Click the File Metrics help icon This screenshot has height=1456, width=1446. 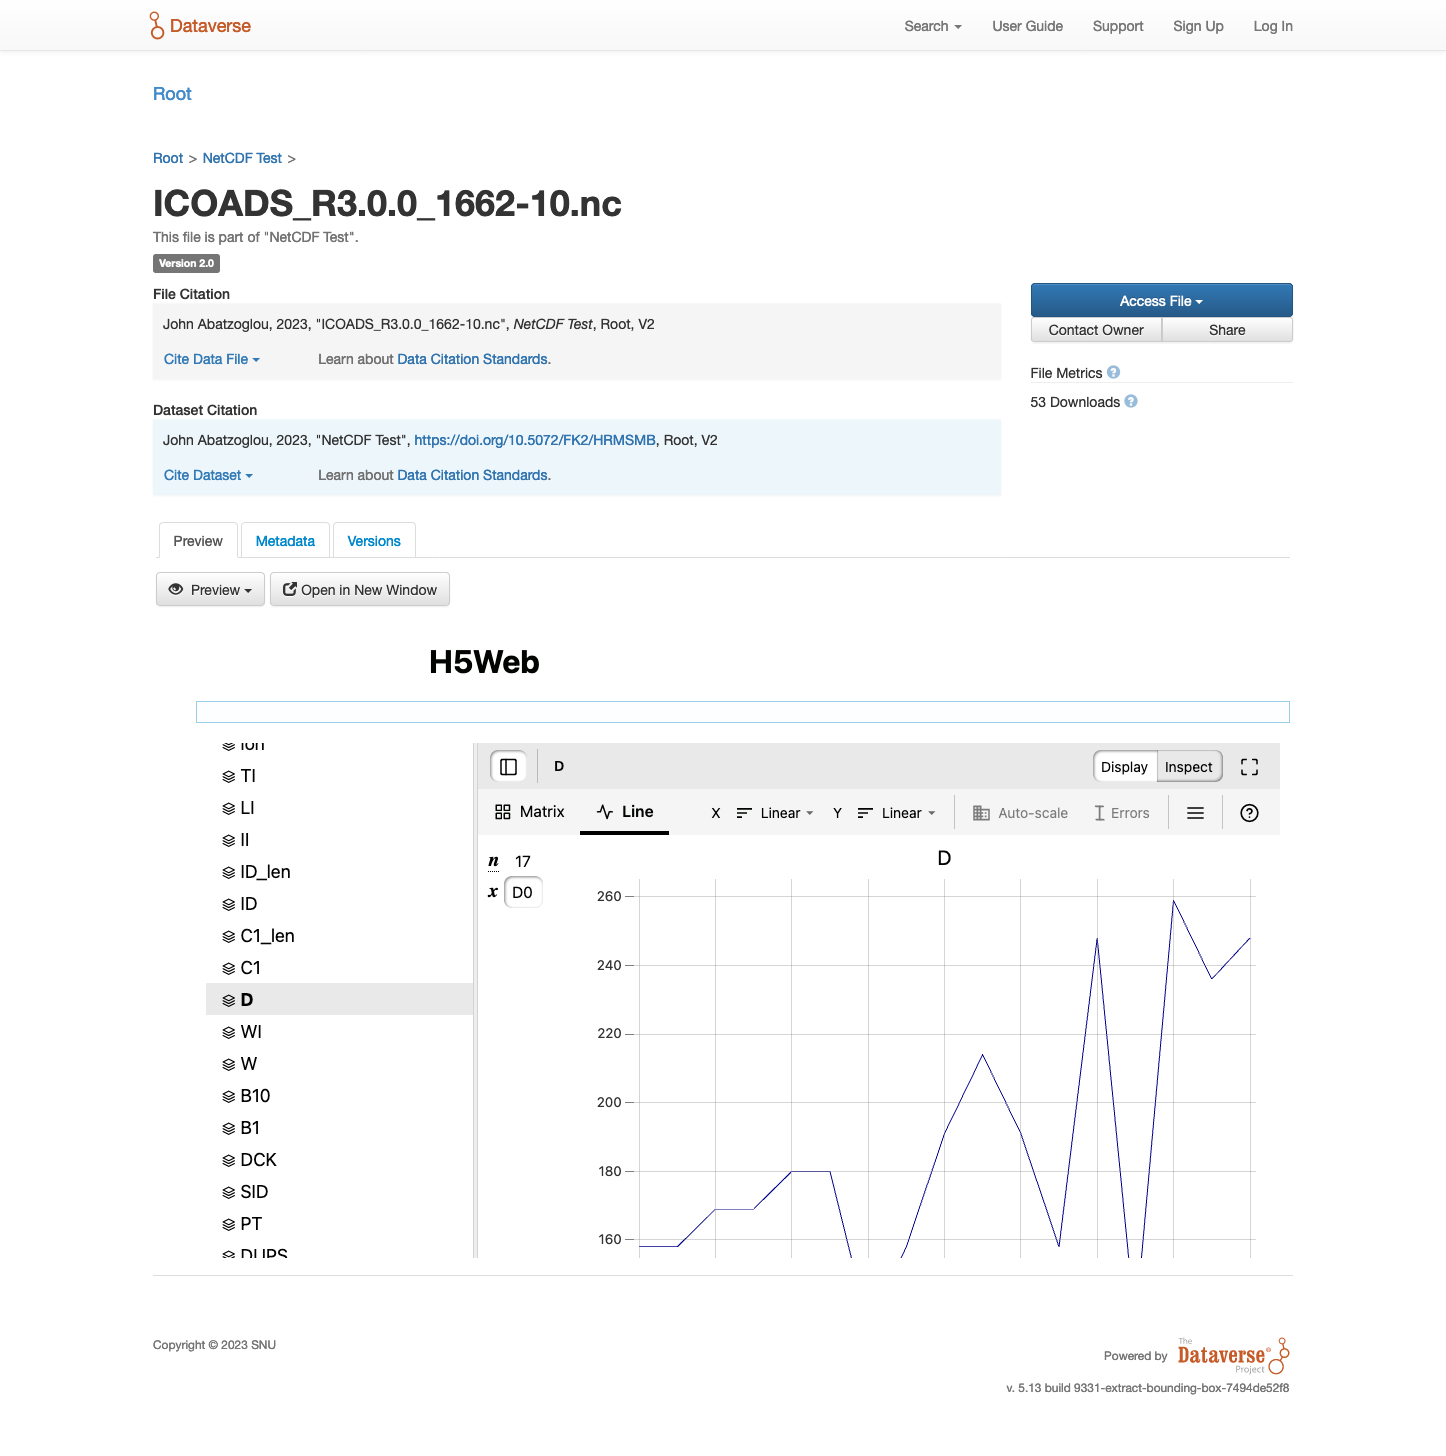point(1113,373)
